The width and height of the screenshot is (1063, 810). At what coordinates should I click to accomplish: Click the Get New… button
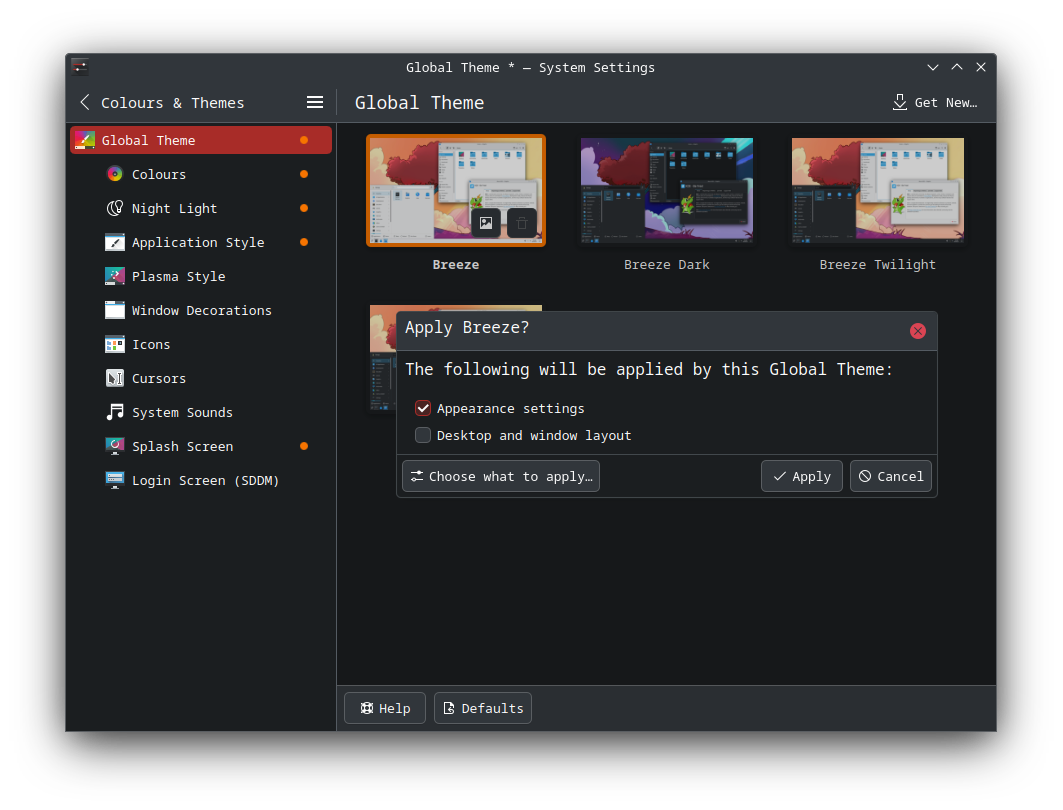click(935, 102)
